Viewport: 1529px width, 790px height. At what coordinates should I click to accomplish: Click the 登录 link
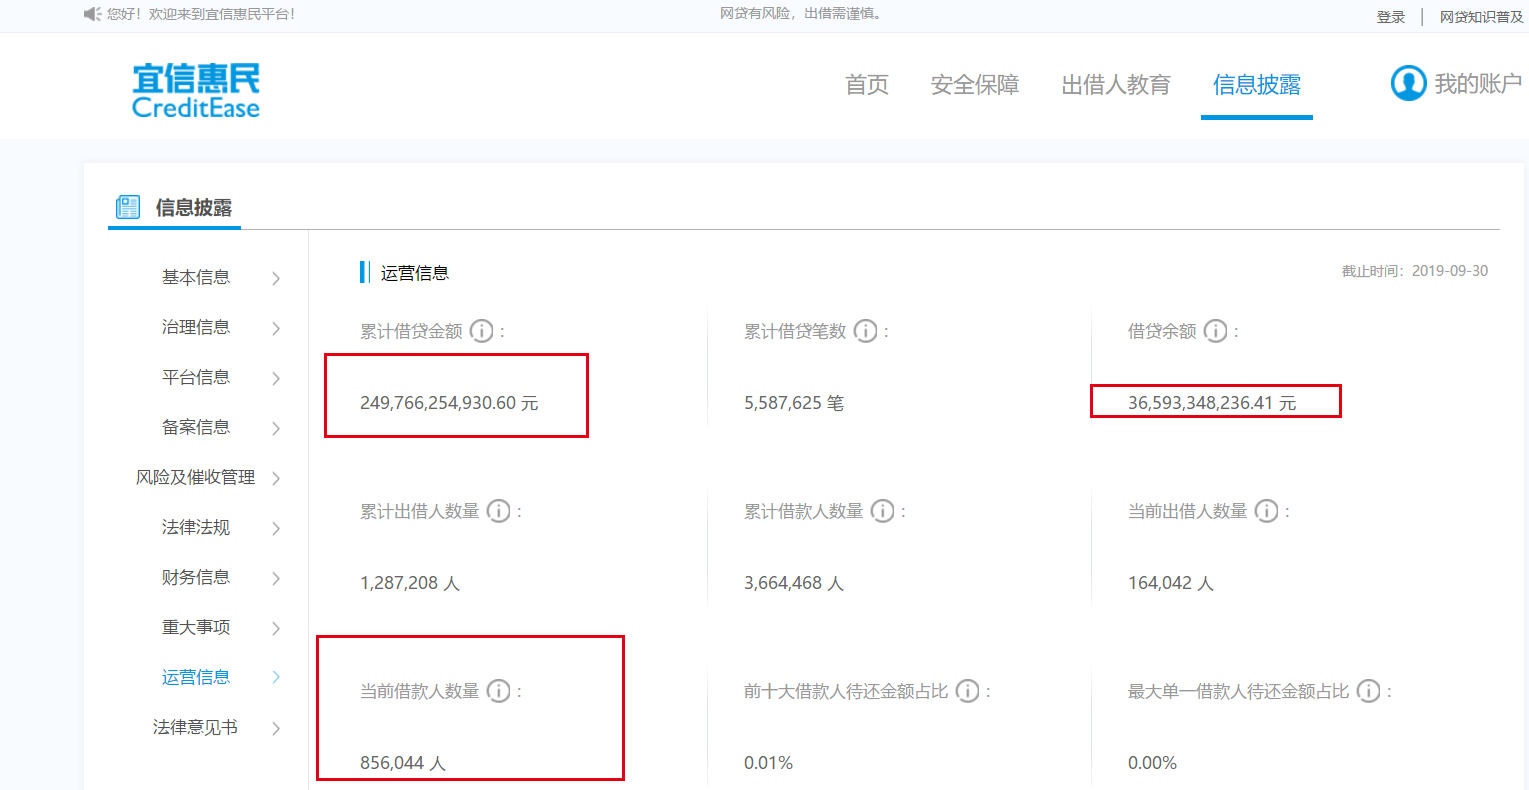pyautogui.click(x=1391, y=17)
